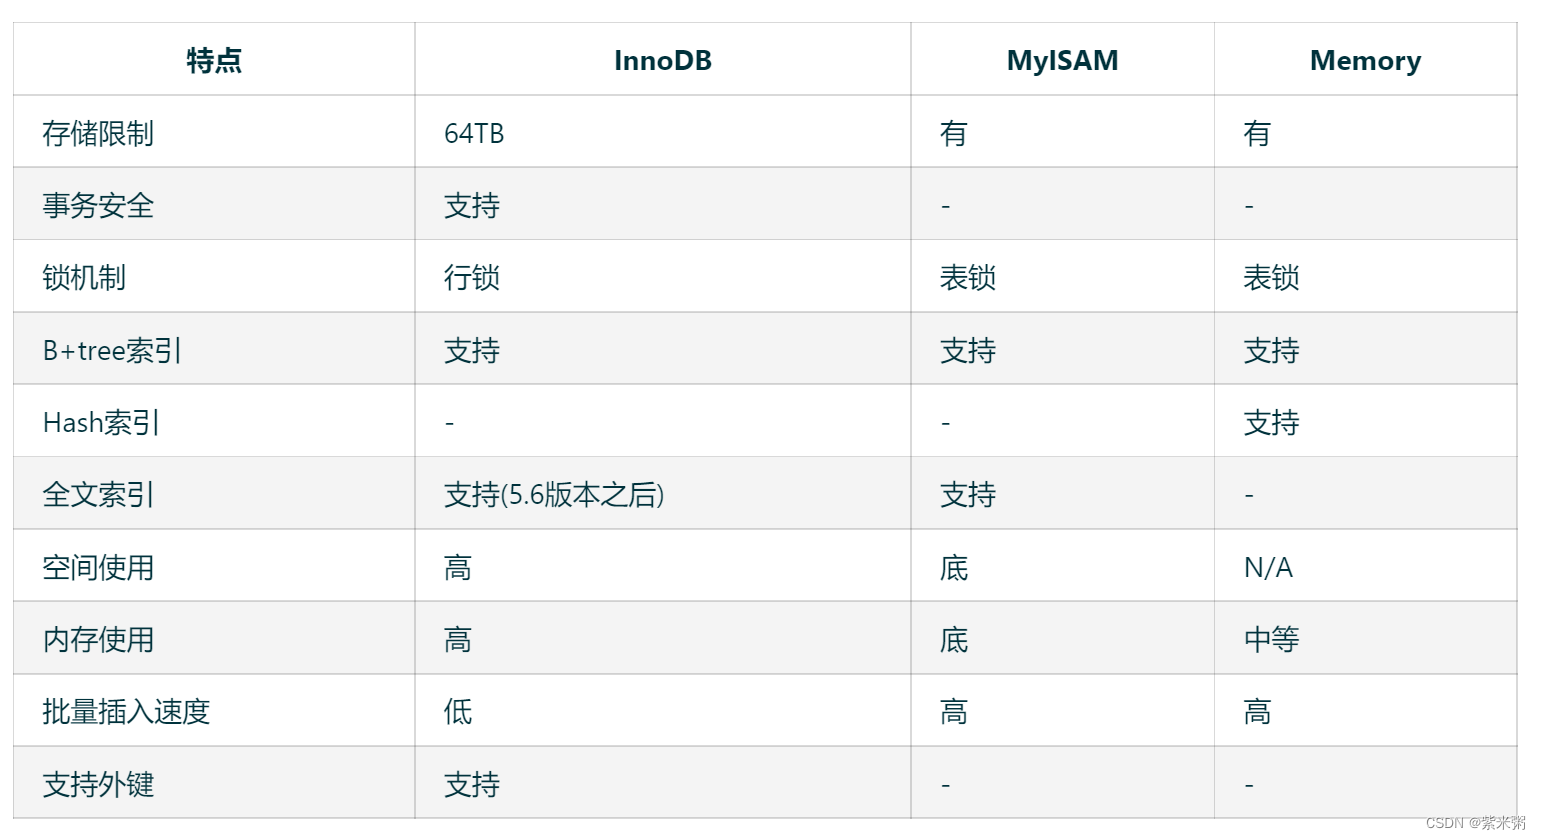Click the InnoDB column header
Screen dimensions: 1541x840
click(x=662, y=60)
